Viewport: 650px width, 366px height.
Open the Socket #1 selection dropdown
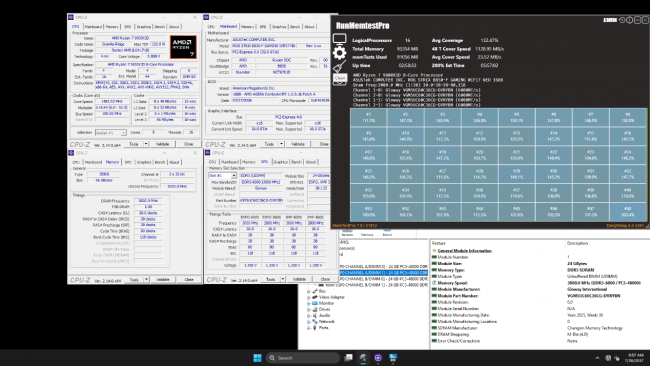point(111,133)
